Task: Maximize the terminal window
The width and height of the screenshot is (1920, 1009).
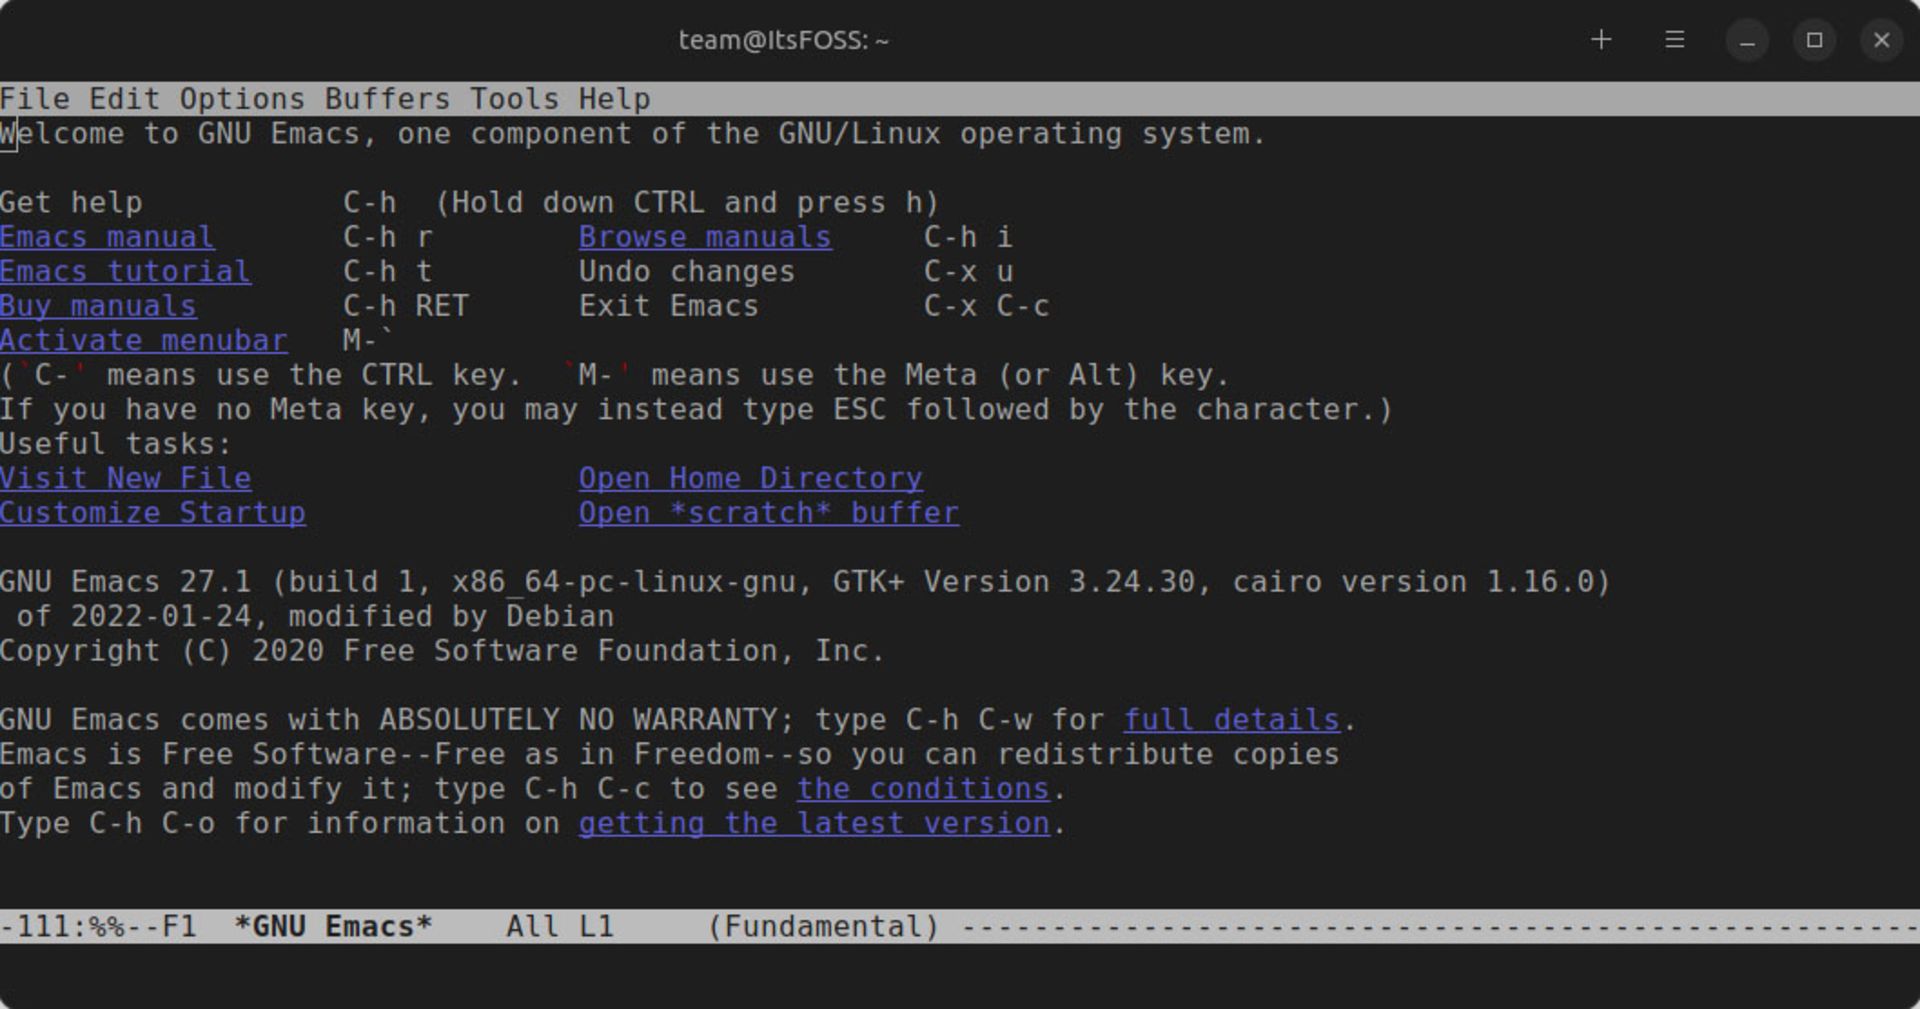Action: click(1815, 41)
